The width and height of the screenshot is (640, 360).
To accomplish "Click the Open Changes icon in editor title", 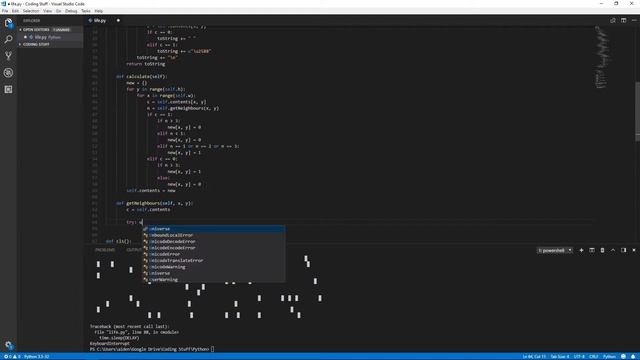I will coord(613,20).
